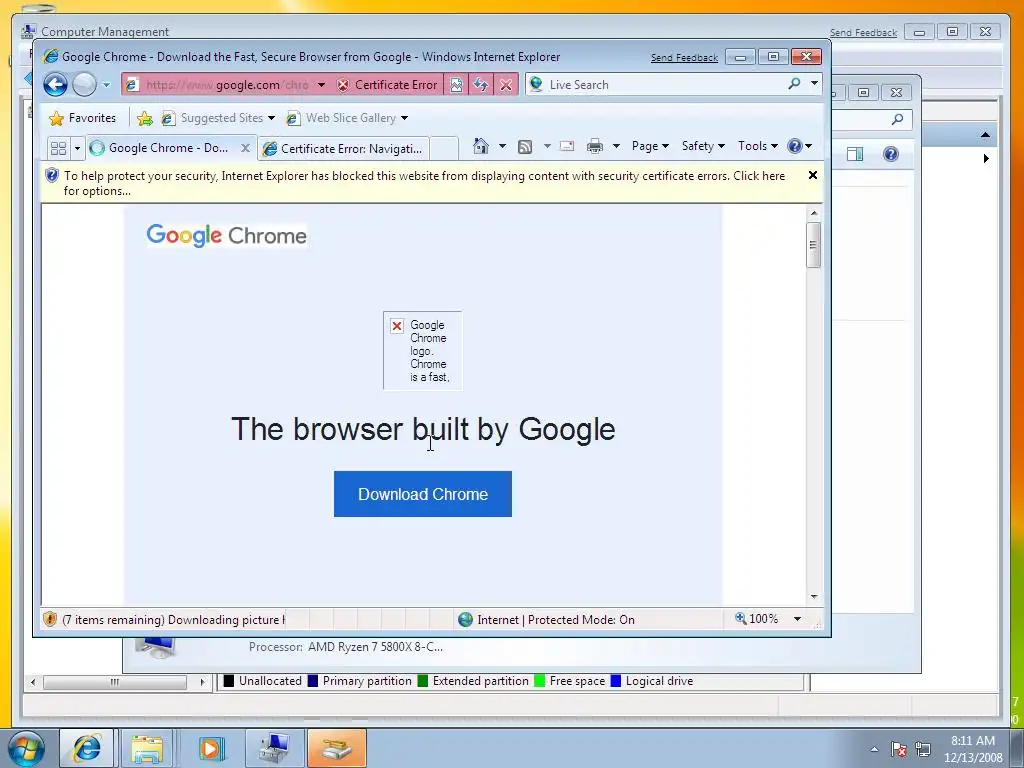
Task: Switch to Certificate Error: Navigati... tab
Action: 343,149
